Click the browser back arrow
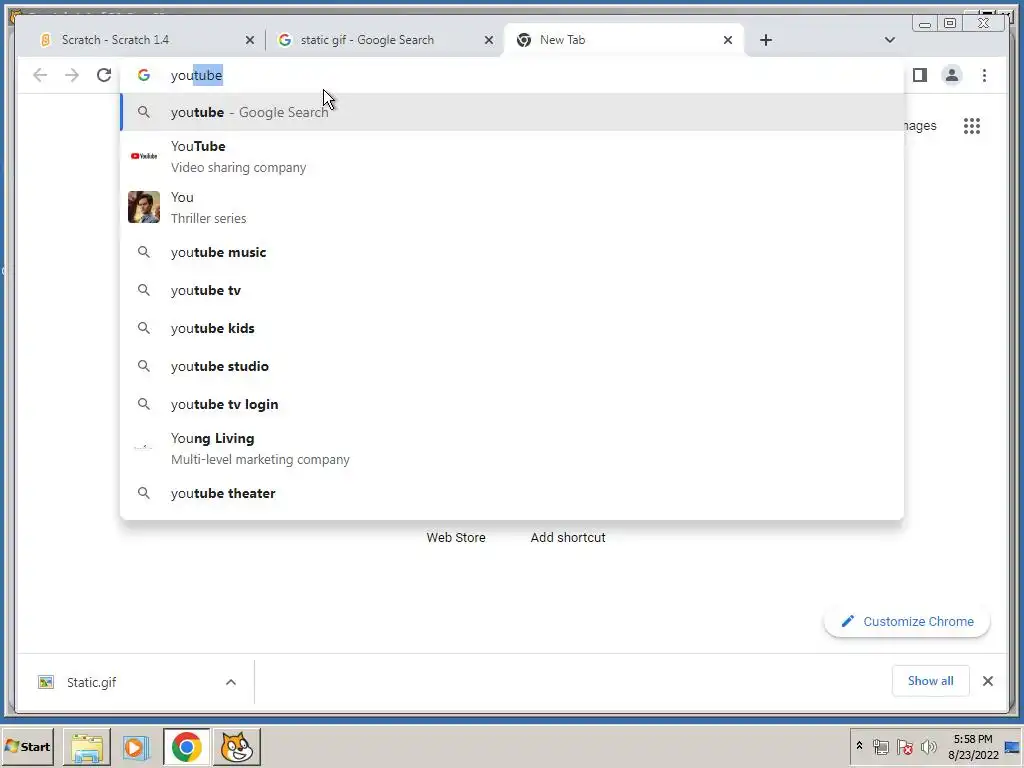 40,75
